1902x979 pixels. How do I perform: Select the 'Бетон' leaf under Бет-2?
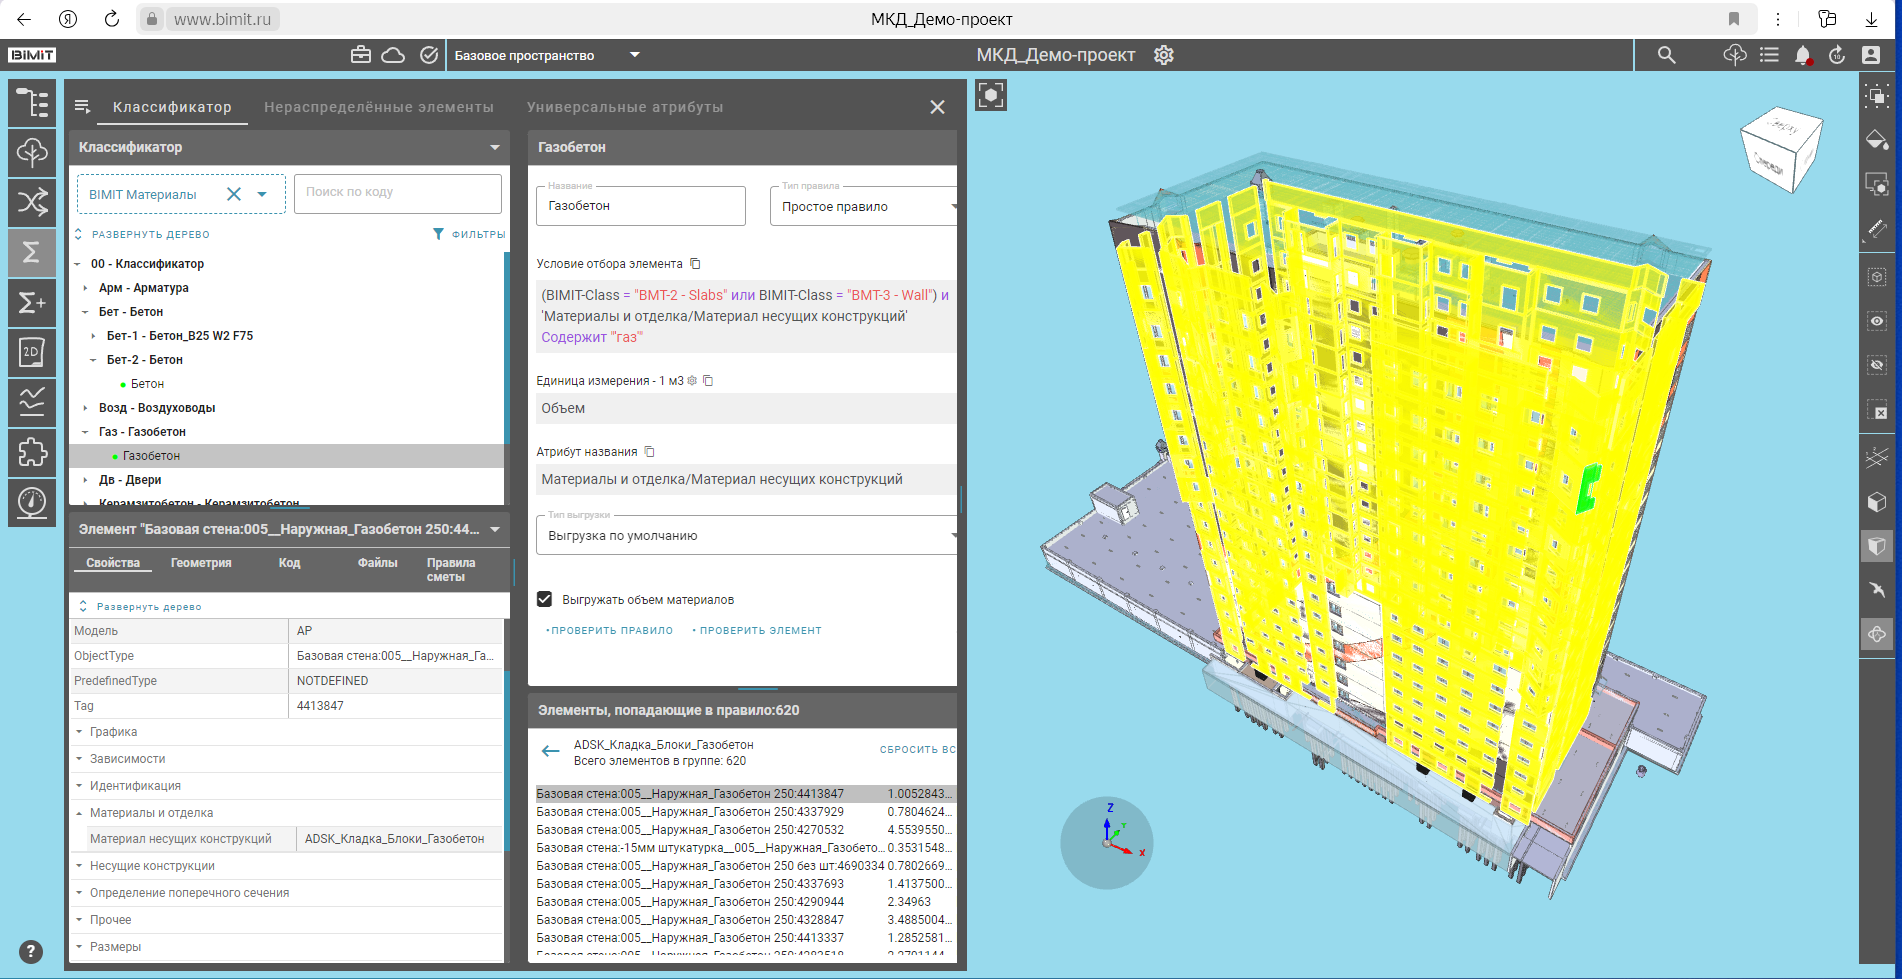coord(147,384)
